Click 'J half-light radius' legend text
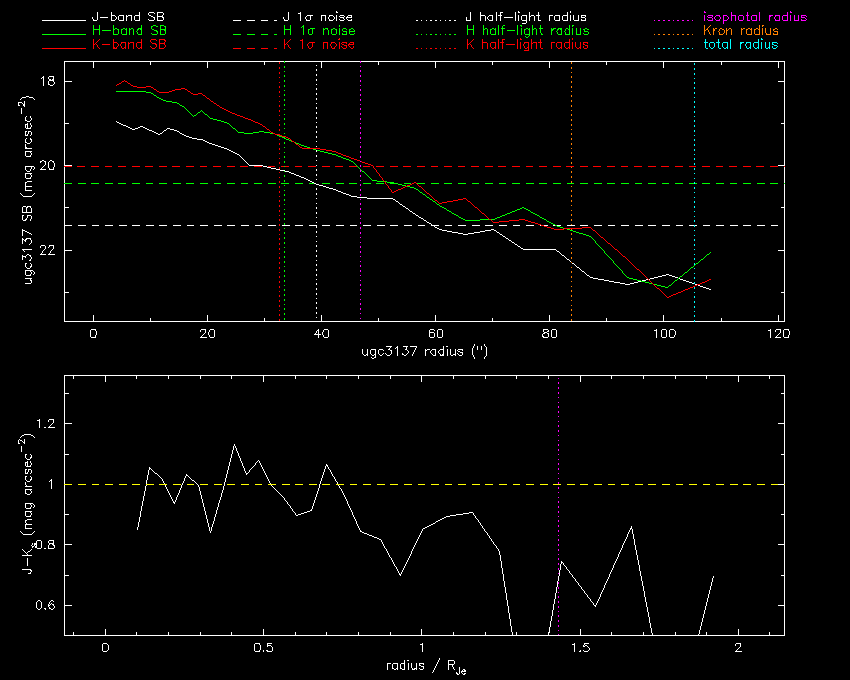 pyautogui.click(x=526, y=17)
